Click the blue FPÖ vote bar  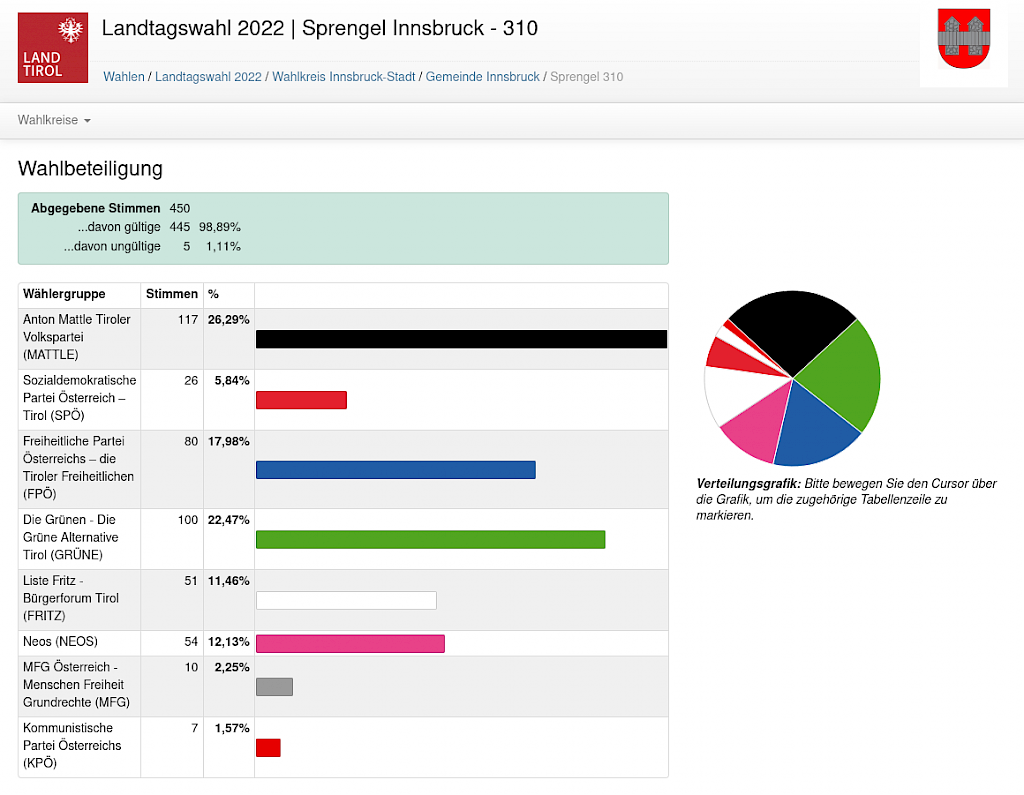coord(396,470)
